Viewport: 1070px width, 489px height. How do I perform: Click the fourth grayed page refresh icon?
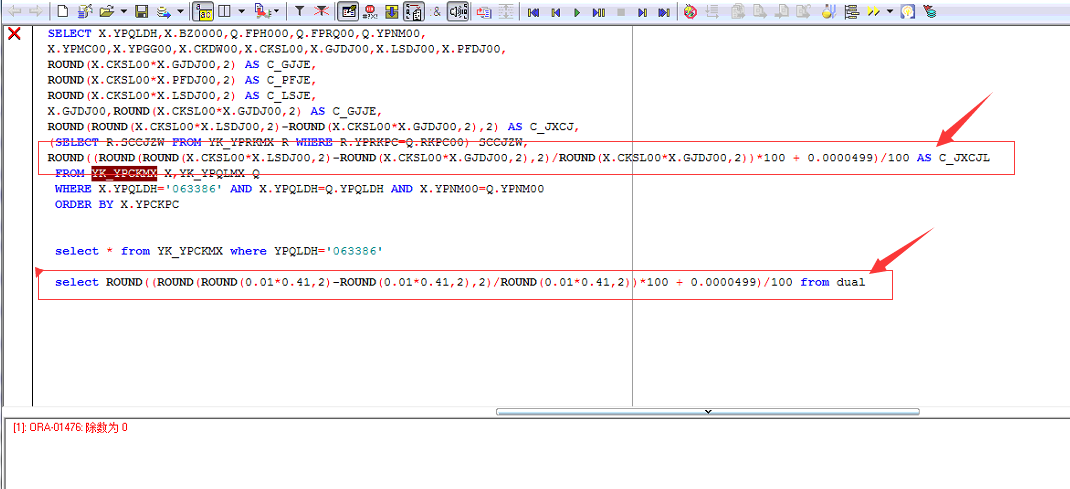click(x=804, y=11)
